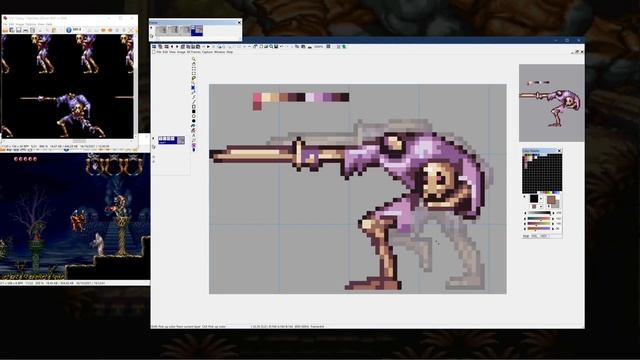
Task: Select the Curve drawing tool
Action: [x=193, y=97]
